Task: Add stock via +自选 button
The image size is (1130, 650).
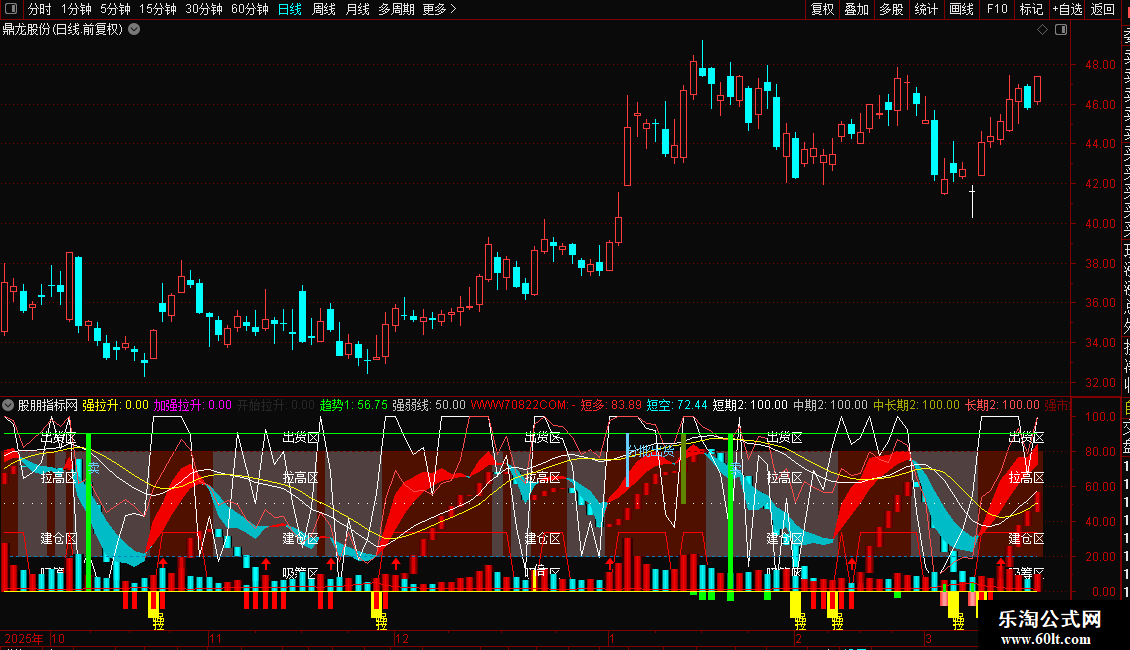Action: tap(1067, 9)
